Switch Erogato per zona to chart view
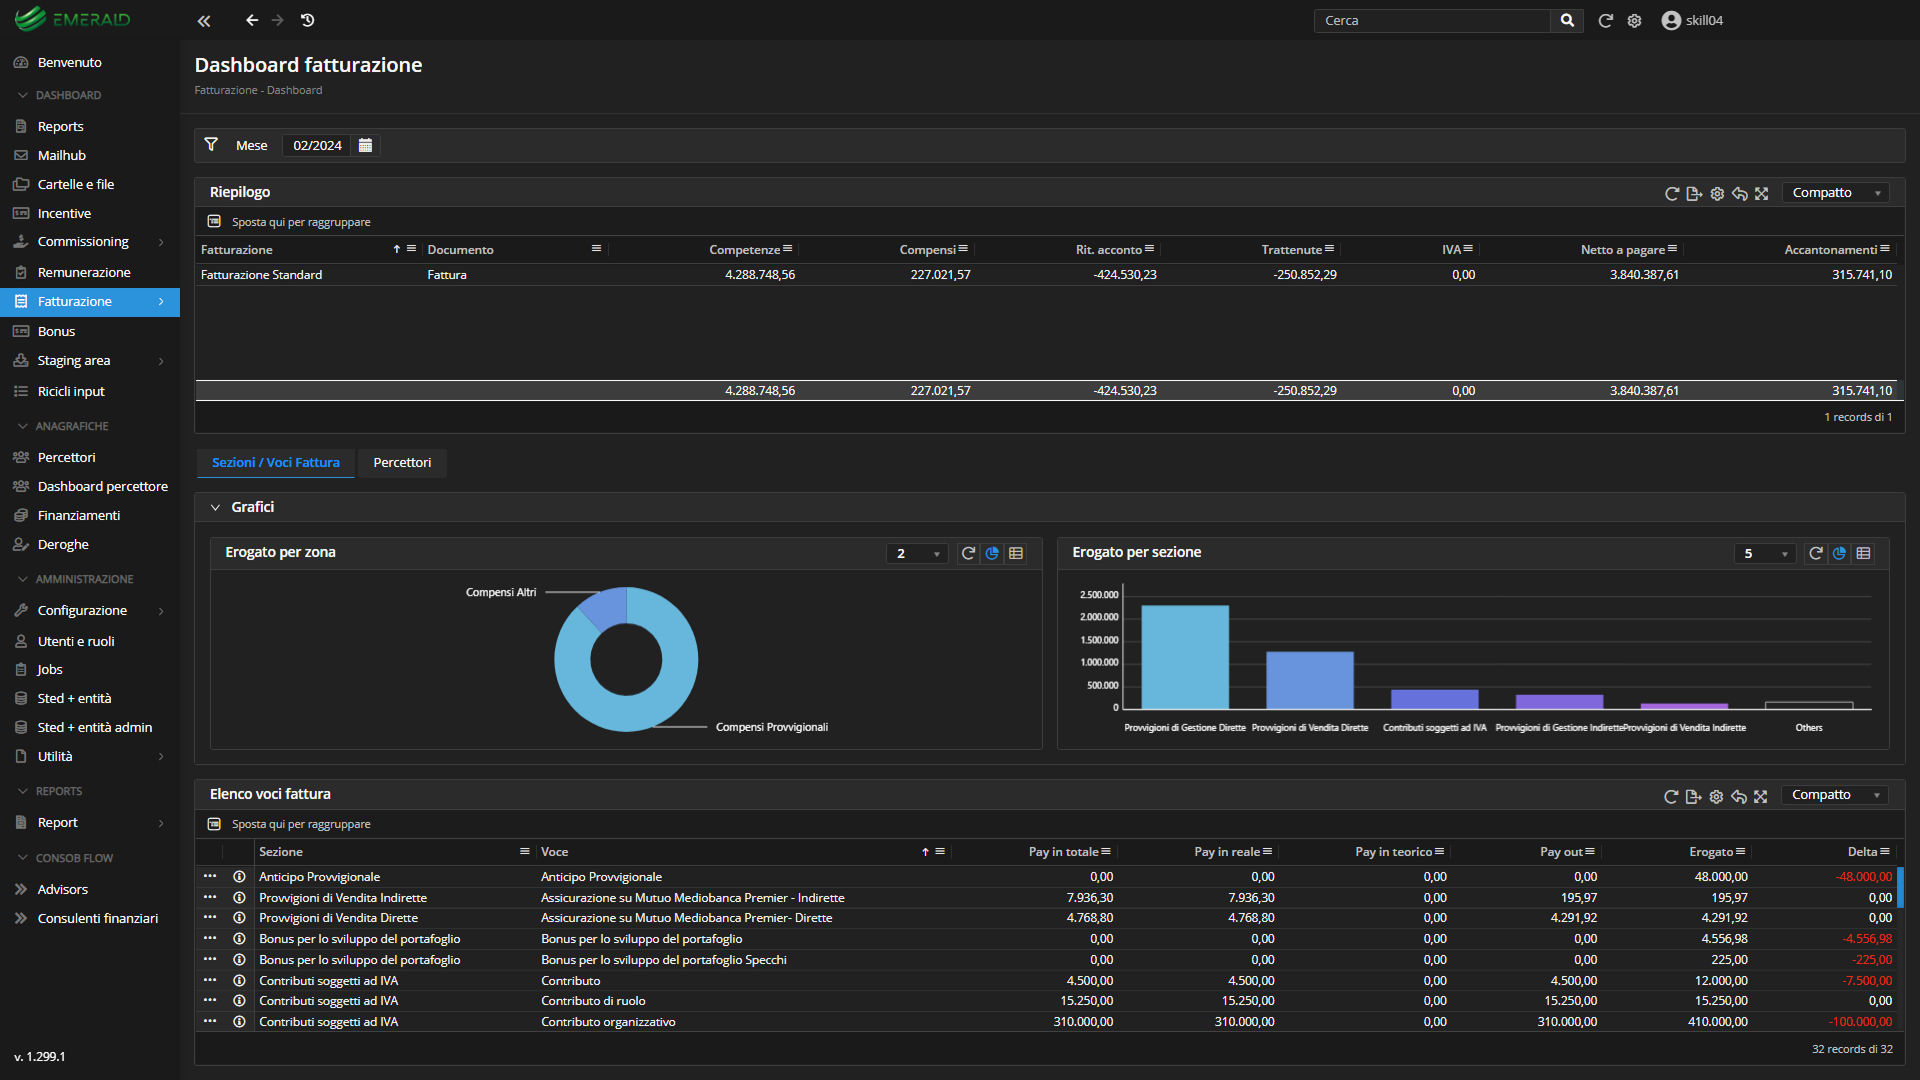1920x1080 pixels. 992,553
